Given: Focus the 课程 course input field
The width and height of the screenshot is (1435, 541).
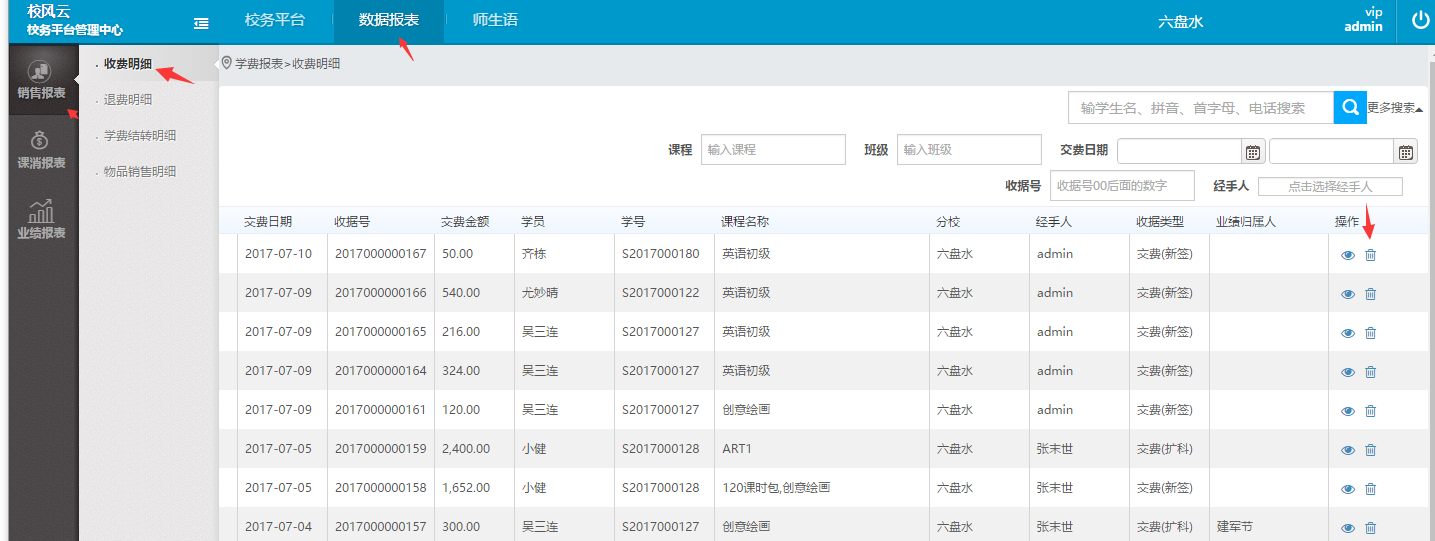Looking at the screenshot, I should (773, 150).
